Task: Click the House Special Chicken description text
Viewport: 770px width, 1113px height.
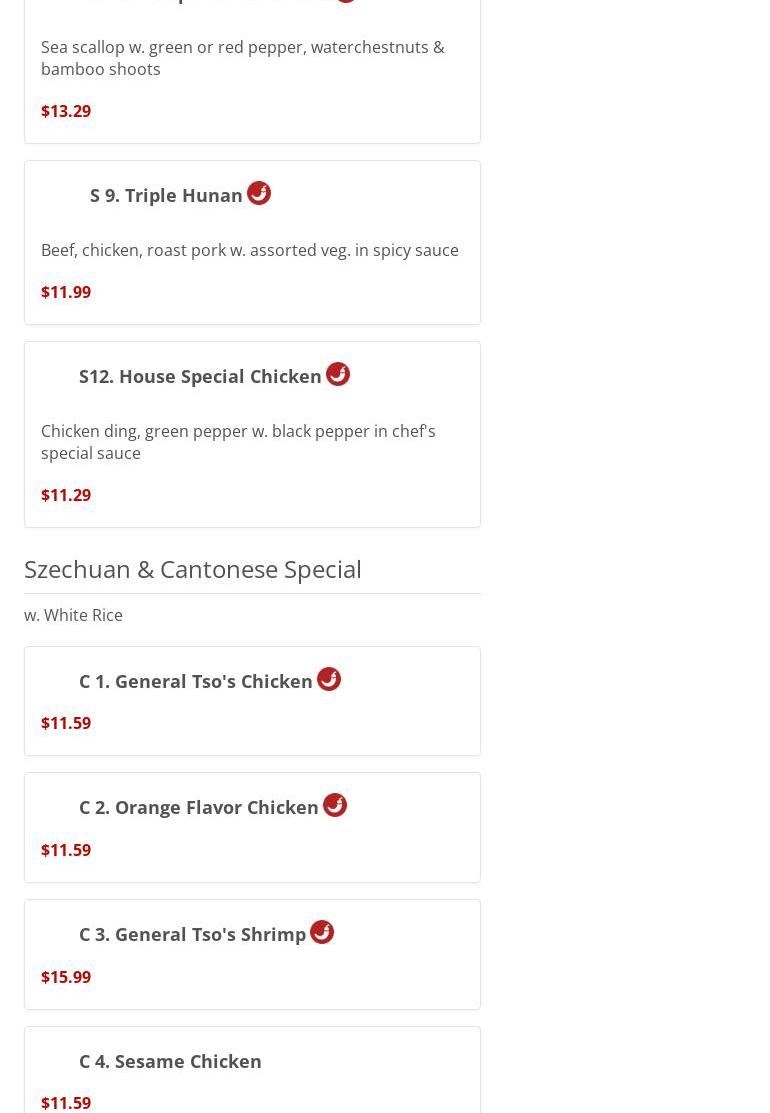Action: pos(238,442)
